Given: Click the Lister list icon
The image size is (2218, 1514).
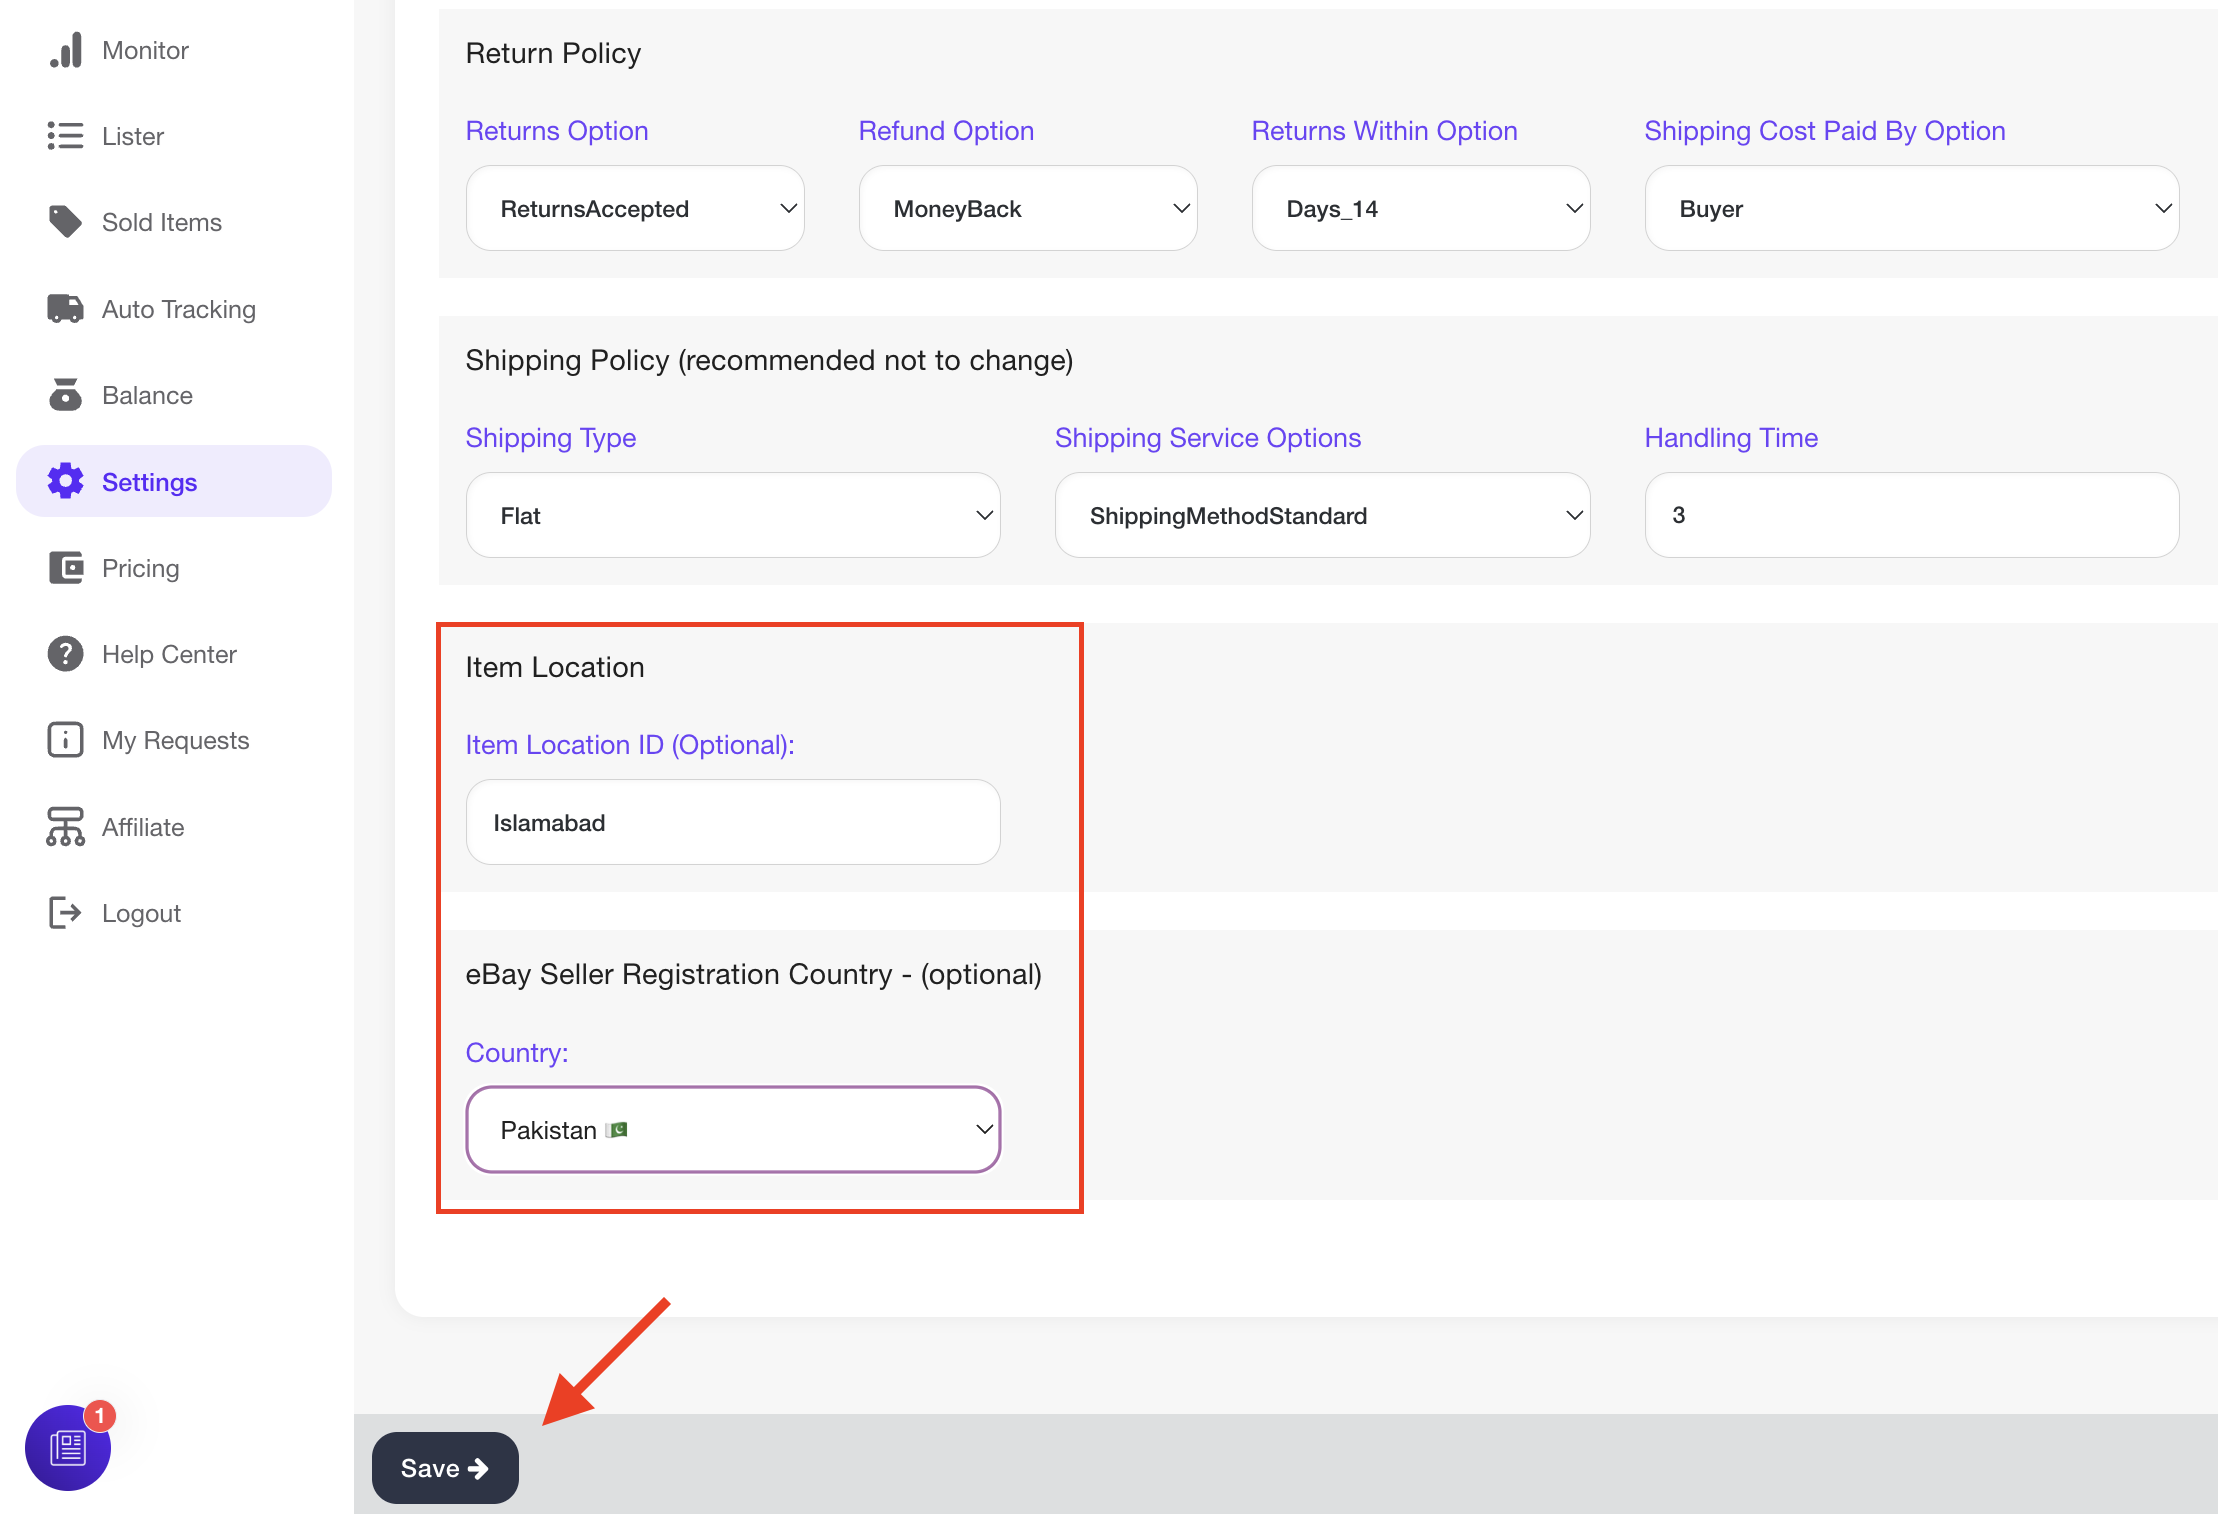Looking at the screenshot, I should click(66, 136).
